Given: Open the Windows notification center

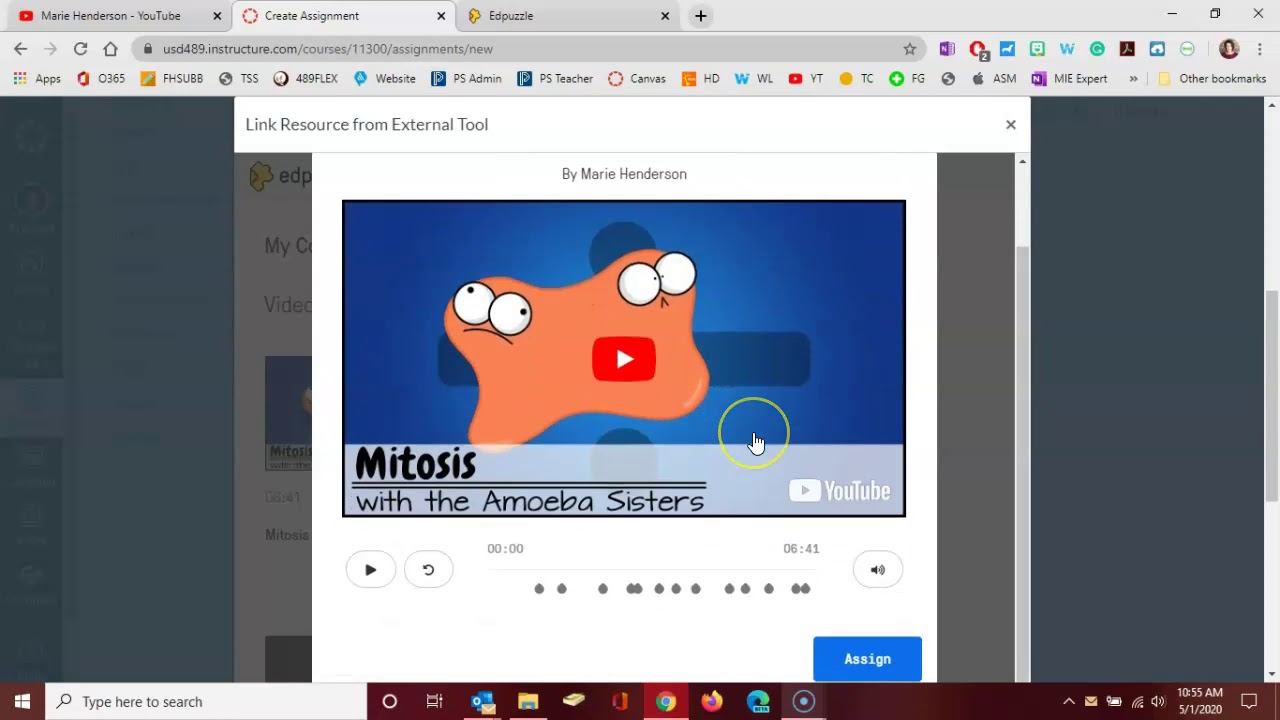Looking at the screenshot, I should pos(1249,701).
